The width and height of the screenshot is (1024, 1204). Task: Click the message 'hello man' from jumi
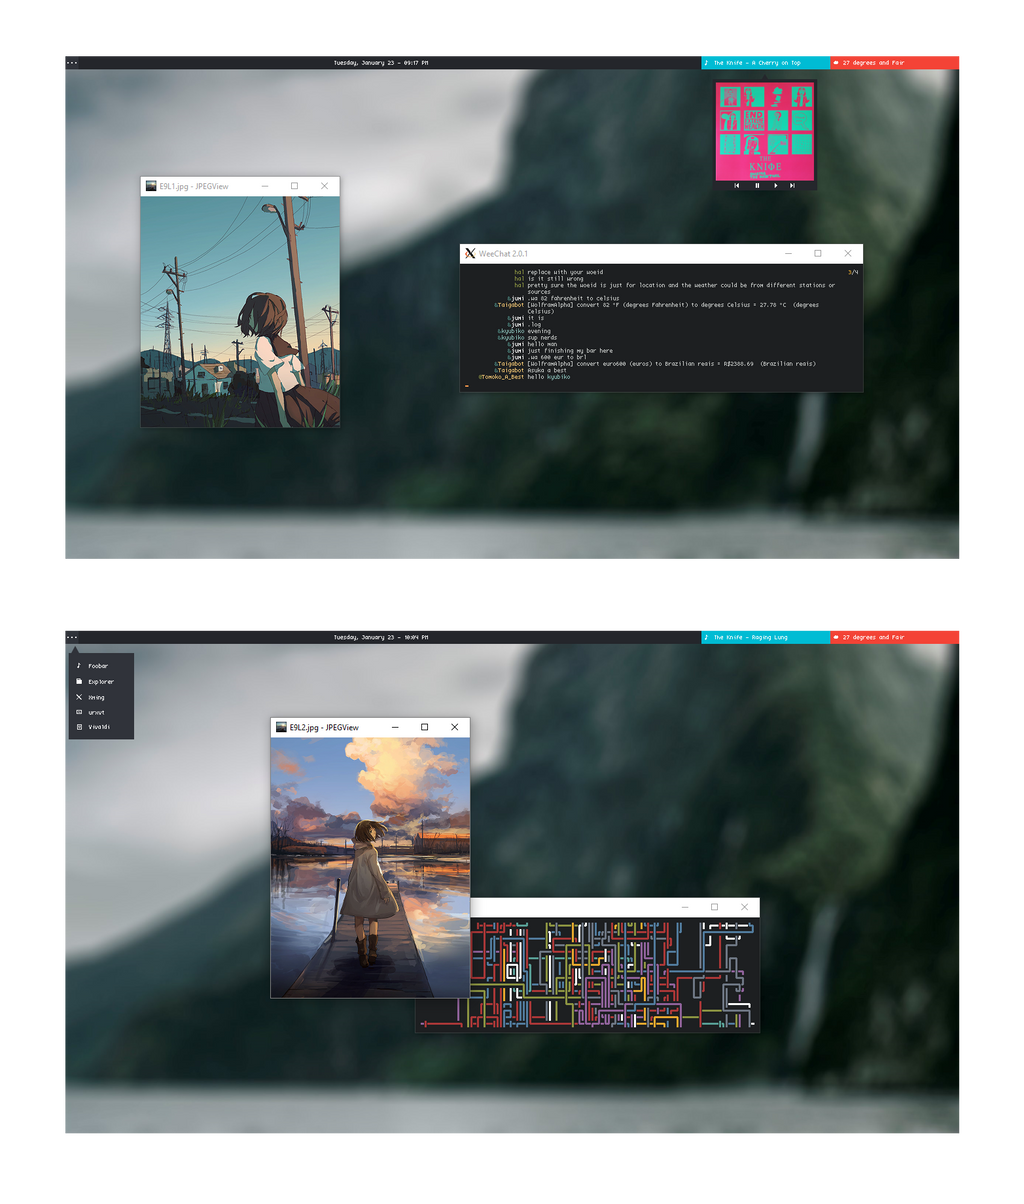pyautogui.click(x=542, y=344)
